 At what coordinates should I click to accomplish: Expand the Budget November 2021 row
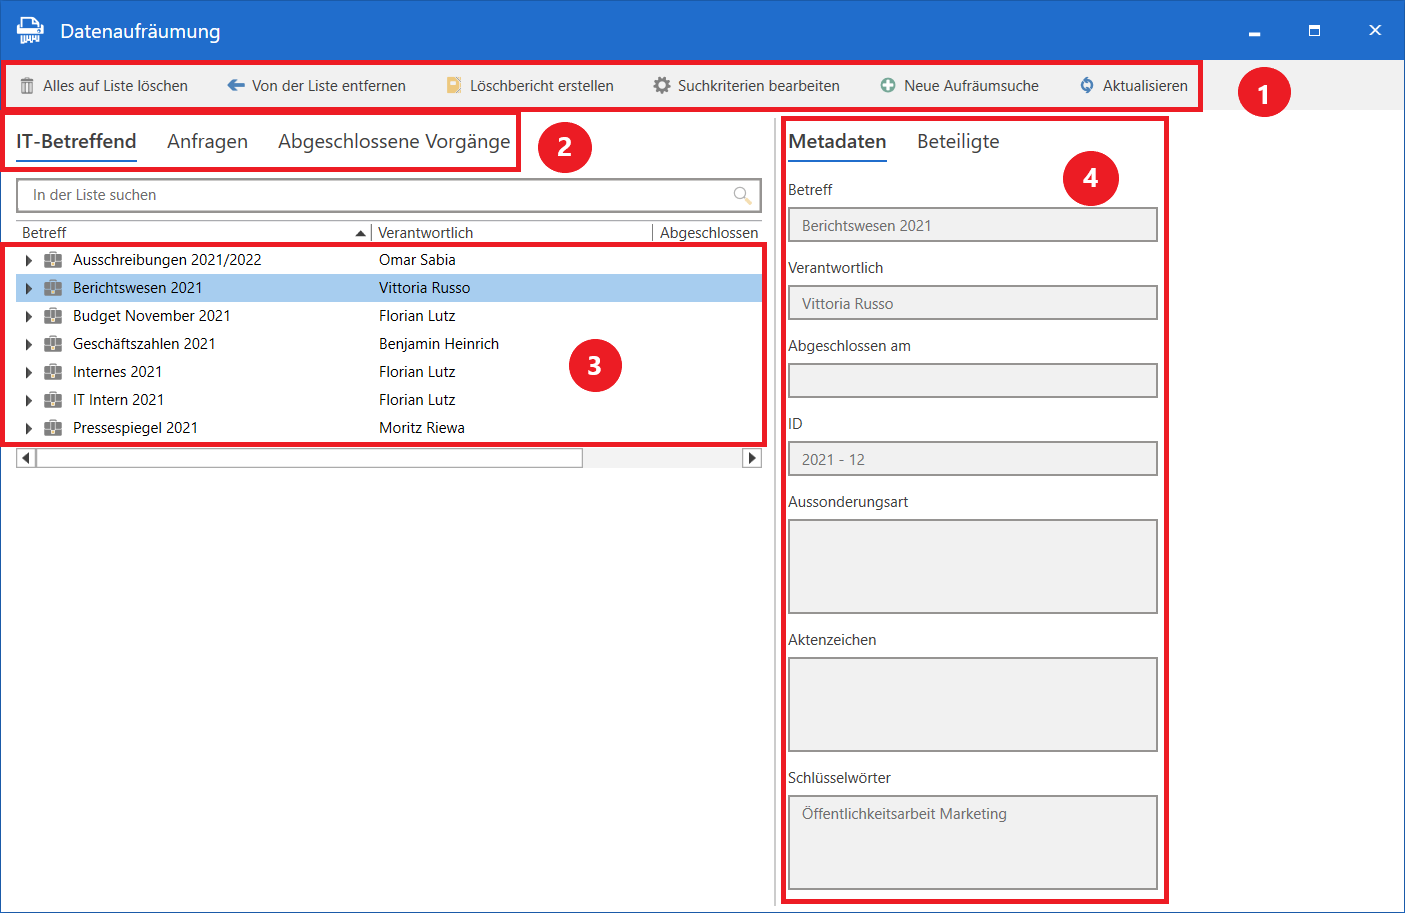pyautogui.click(x=29, y=316)
